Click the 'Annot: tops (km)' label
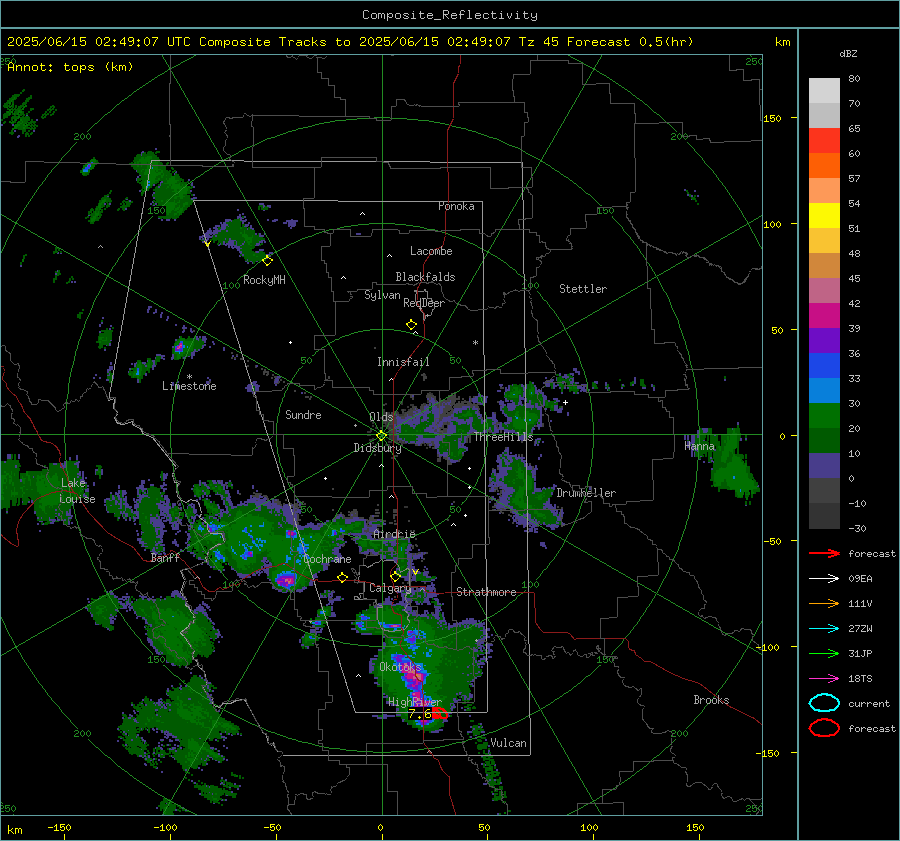This screenshot has height=841, width=900. [x=70, y=67]
